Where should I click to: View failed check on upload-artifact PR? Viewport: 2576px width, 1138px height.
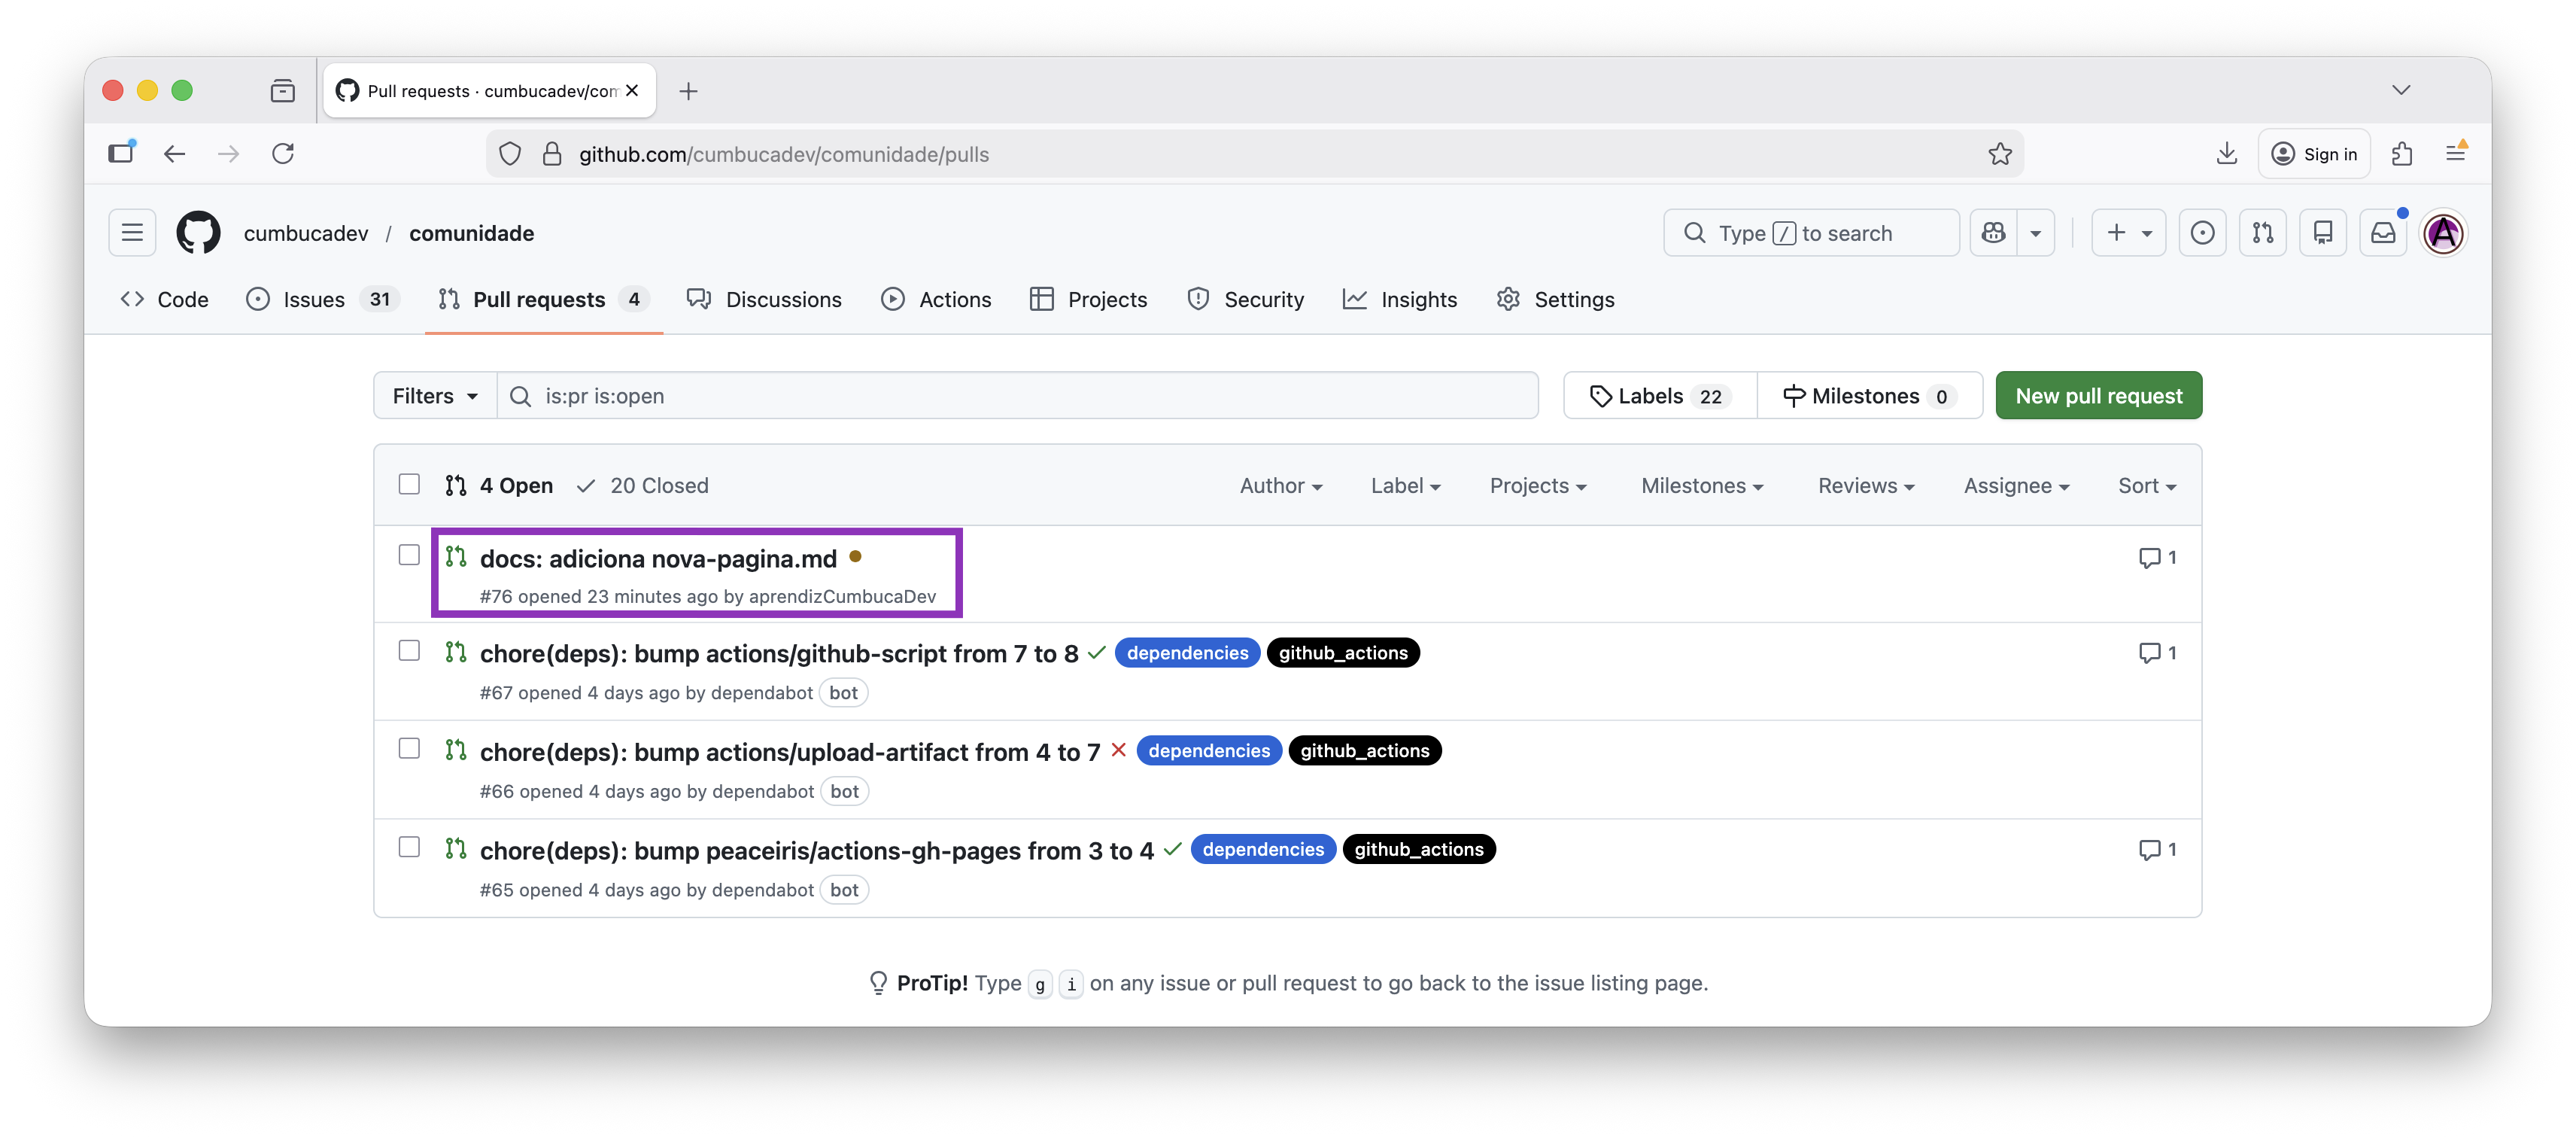point(1119,750)
